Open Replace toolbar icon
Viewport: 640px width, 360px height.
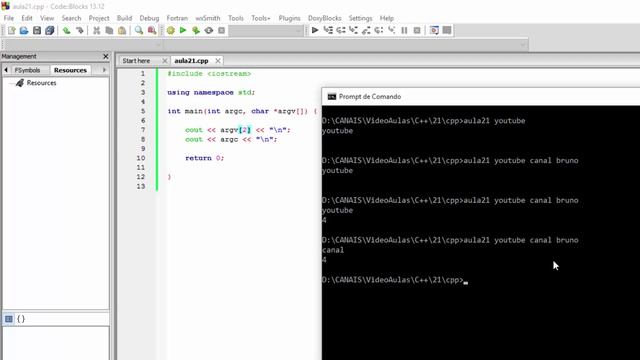(152, 31)
